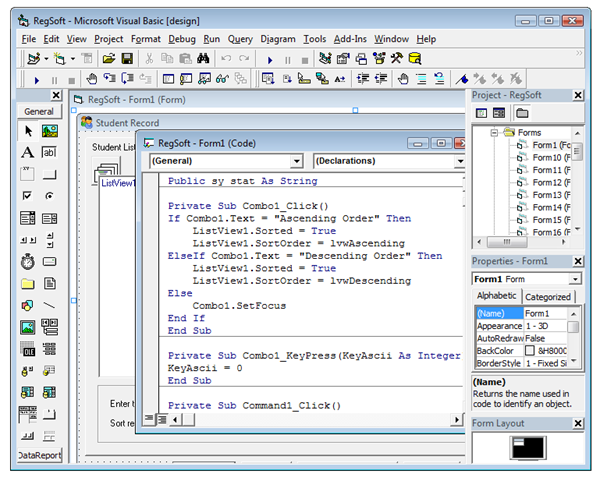Select the Label tool (letter A)
The image size is (600, 481).
(28, 152)
